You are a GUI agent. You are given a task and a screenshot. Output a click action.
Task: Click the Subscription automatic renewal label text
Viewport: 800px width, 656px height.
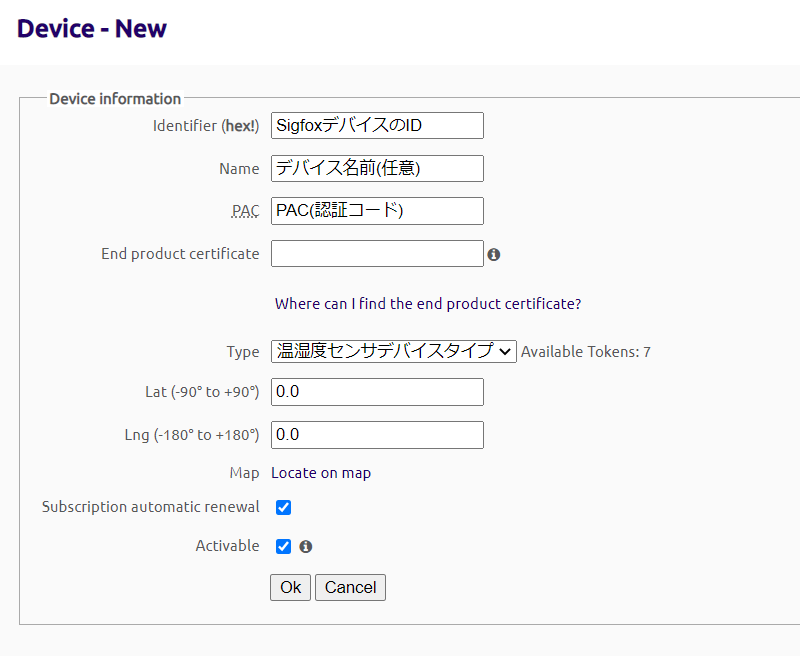click(x=151, y=507)
